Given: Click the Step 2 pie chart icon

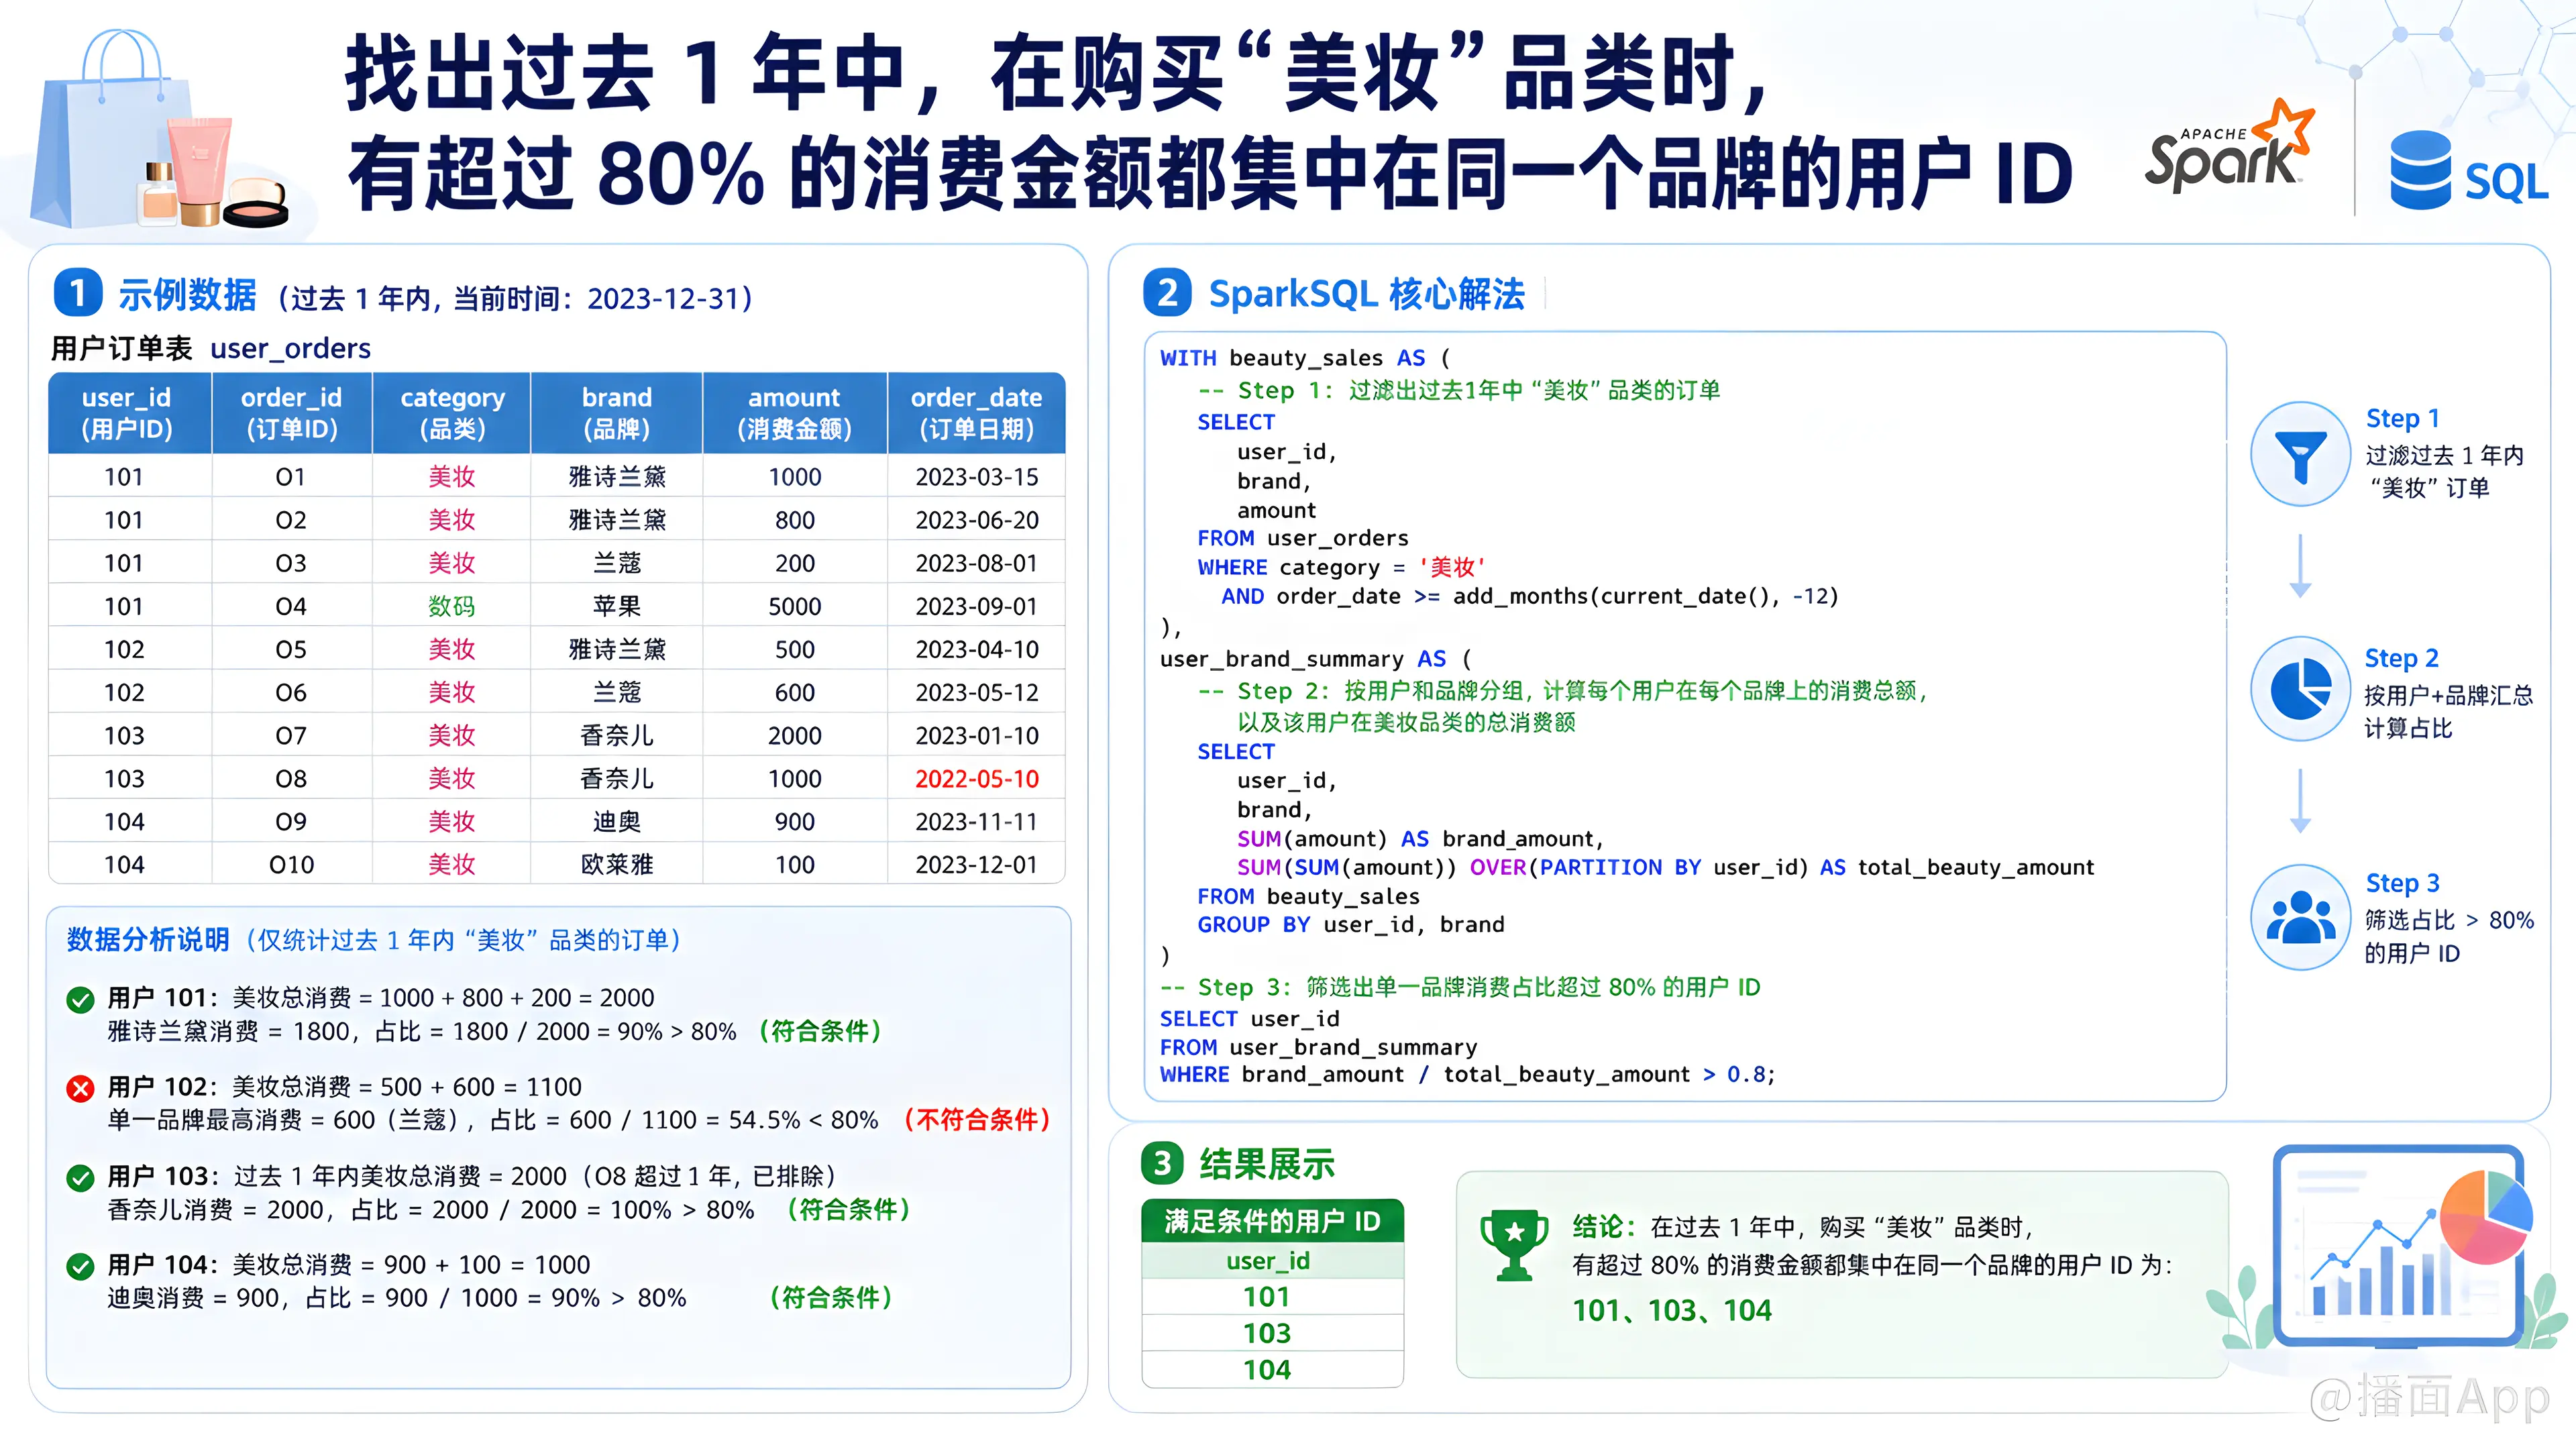Looking at the screenshot, I should pyautogui.click(x=2300, y=688).
